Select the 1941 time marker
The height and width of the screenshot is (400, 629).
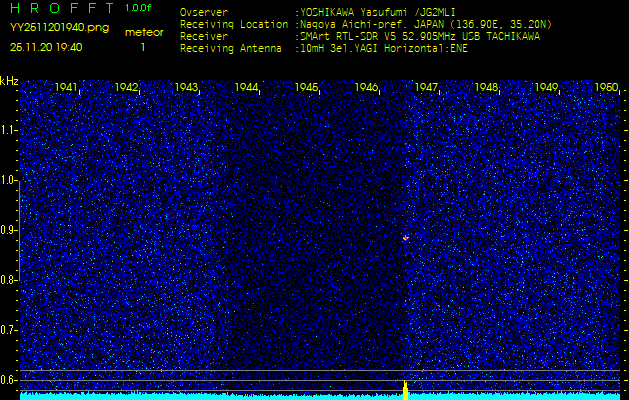67,88
